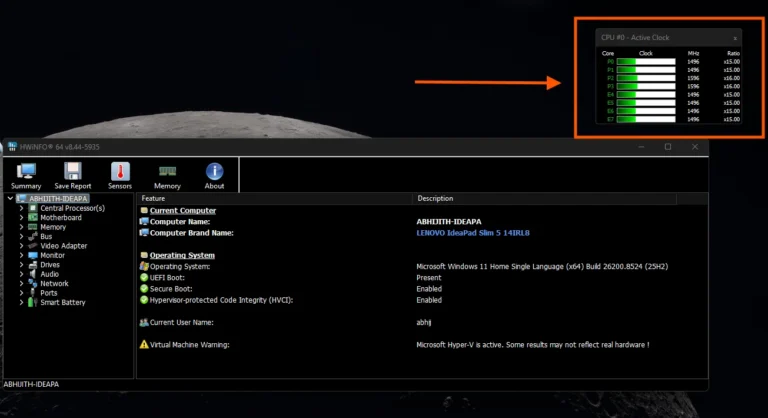Open the Sensors thermometer tool
This screenshot has height=418, width=768.
[120, 176]
